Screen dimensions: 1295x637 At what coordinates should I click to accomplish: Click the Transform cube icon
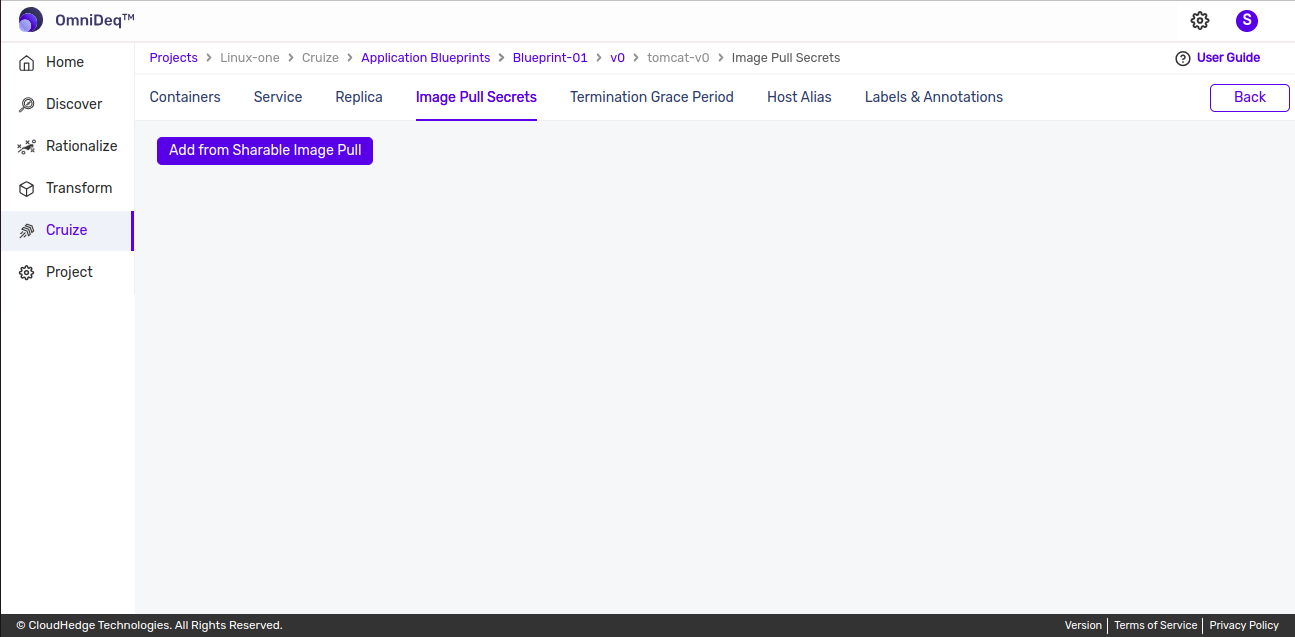[27, 188]
